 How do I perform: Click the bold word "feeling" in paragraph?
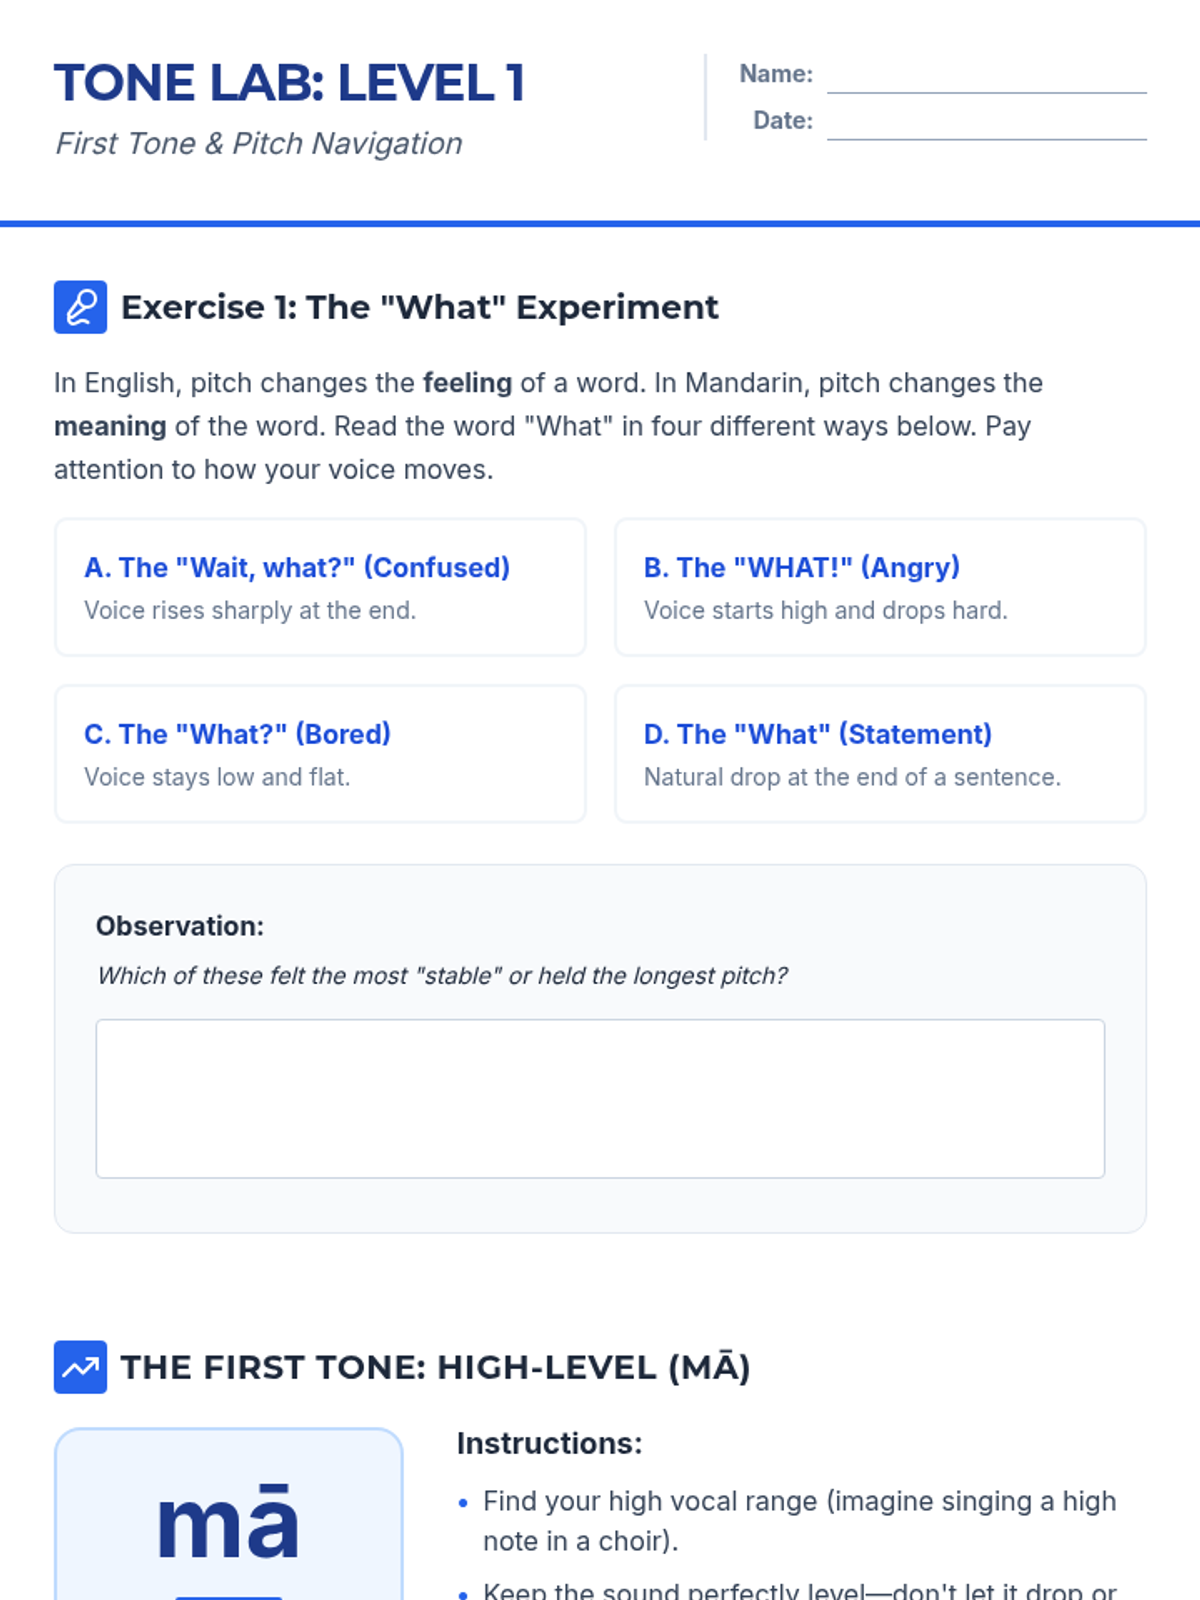click(x=467, y=383)
